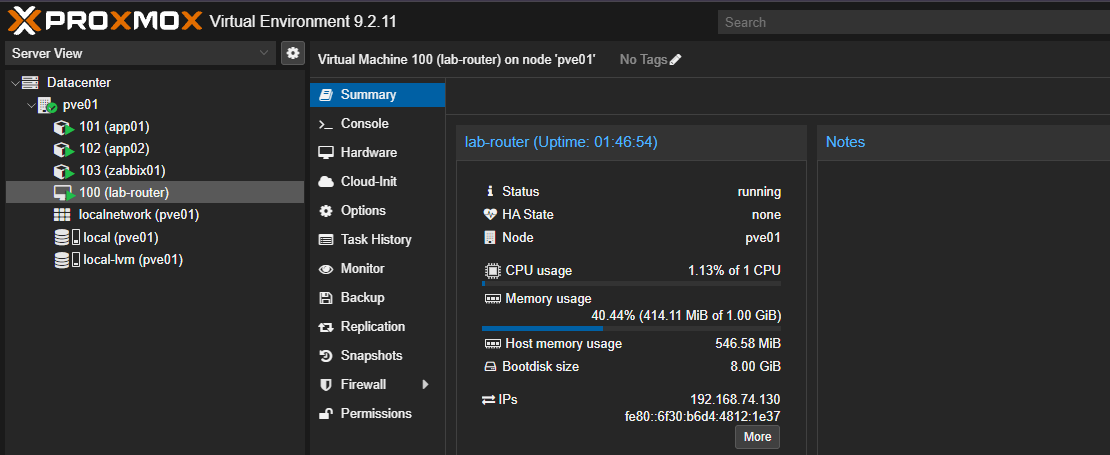Viewport: 1110px width, 455px height.
Task: Click the 546.58 MiB host memory value
Action: coord(748,344)
